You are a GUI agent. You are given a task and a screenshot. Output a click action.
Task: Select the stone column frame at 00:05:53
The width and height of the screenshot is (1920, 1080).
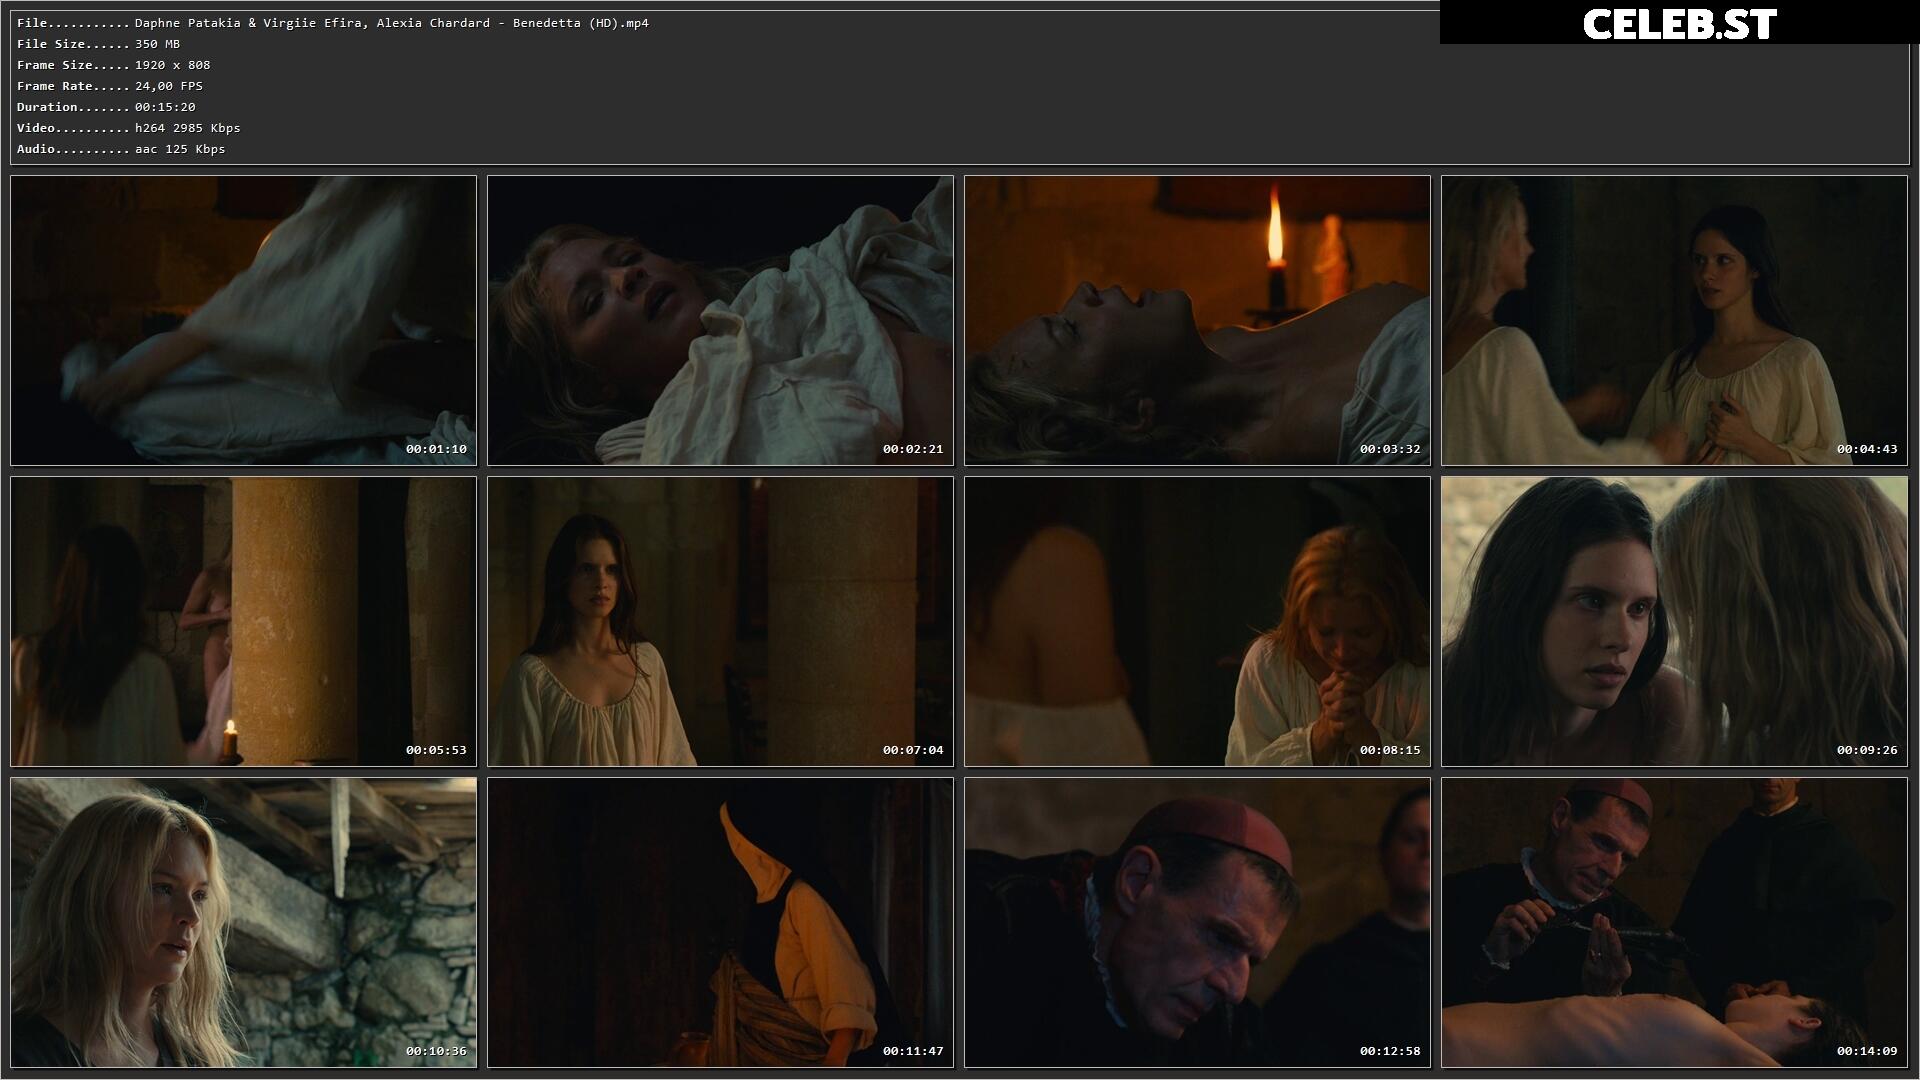pos(243,622)
